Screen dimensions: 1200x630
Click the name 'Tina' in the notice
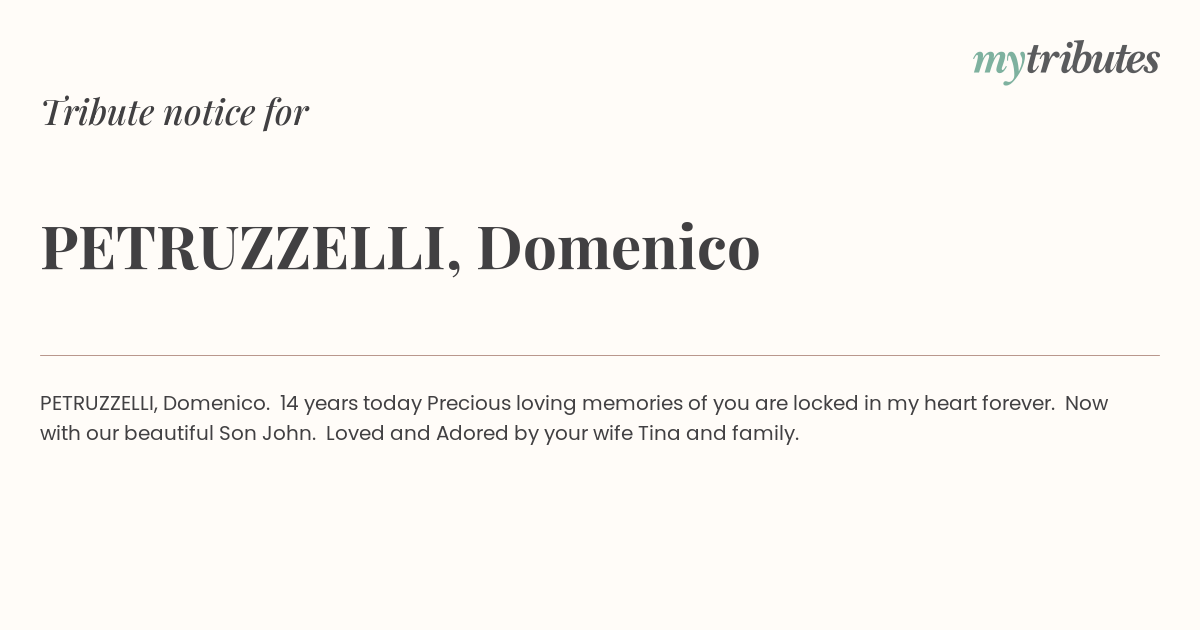pos(659,434)
